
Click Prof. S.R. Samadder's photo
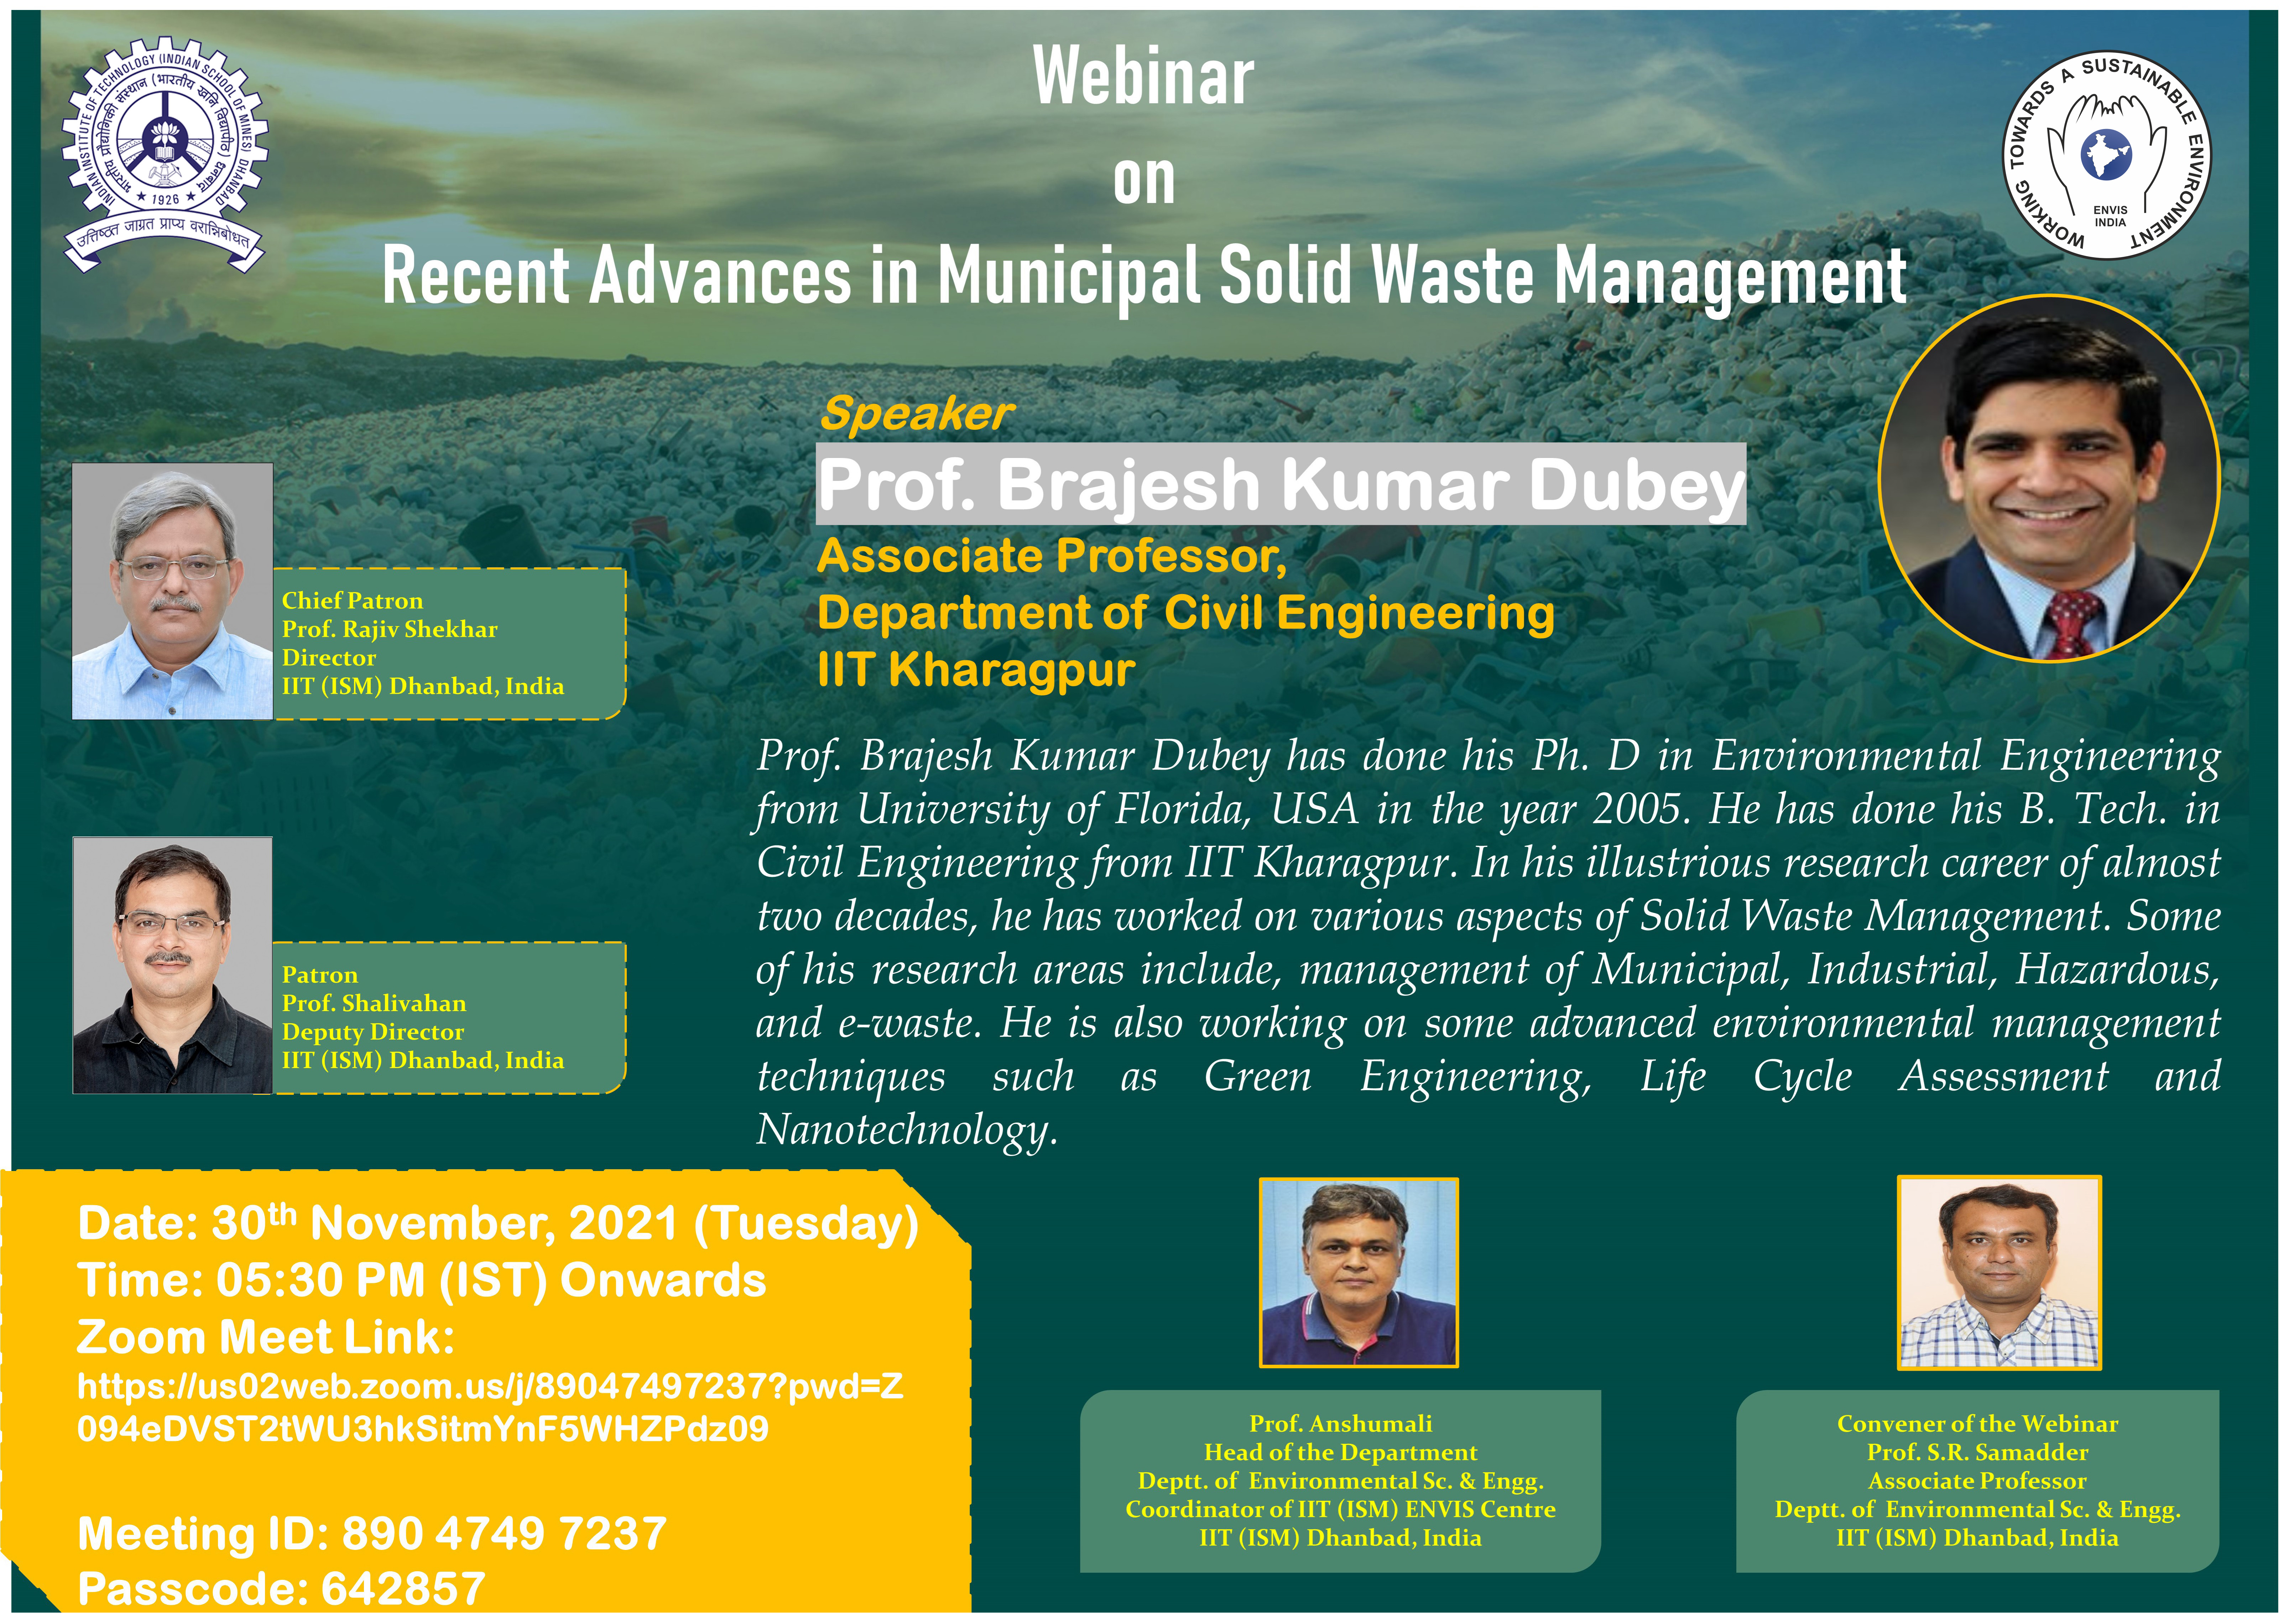tap(2000, 1273)
